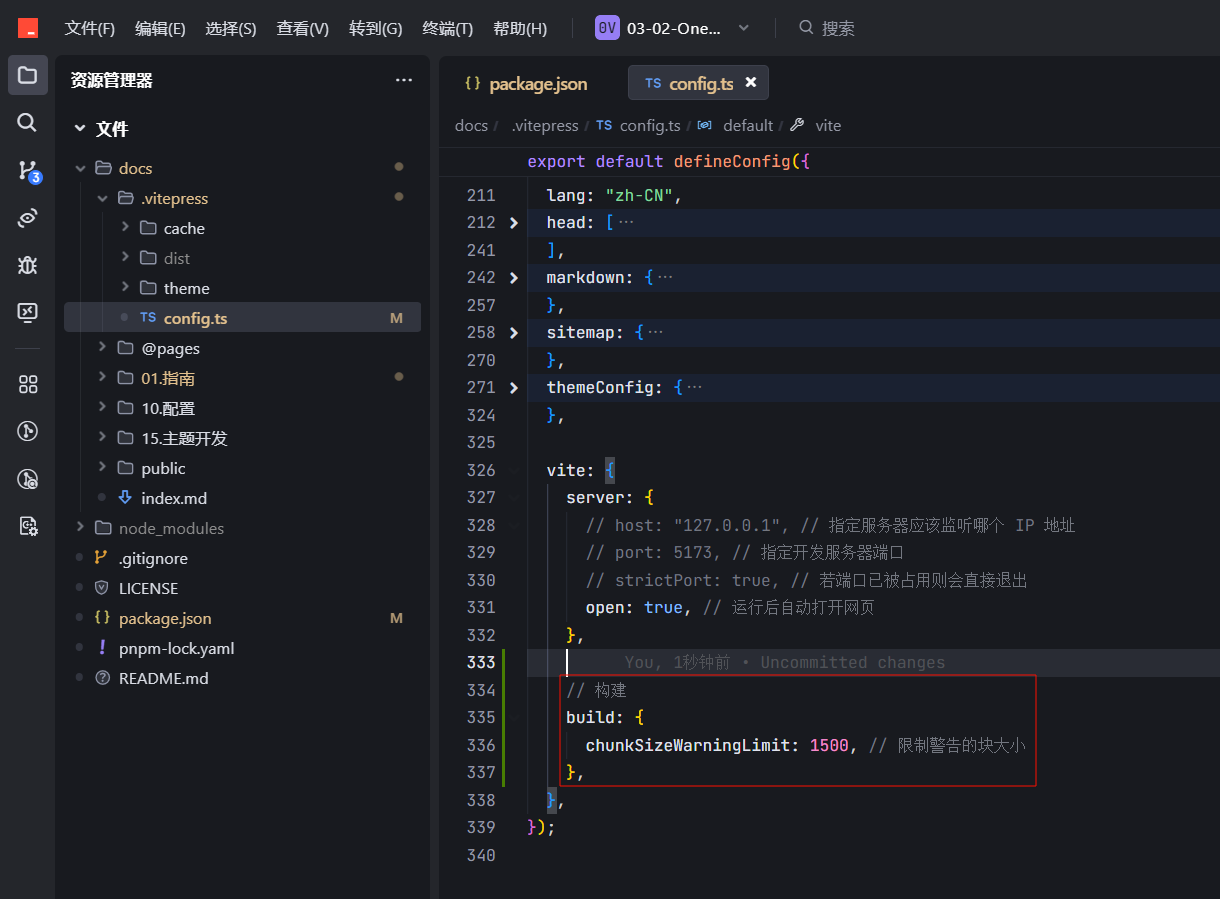Open the 文件(F) menu
Screen dimensions: 1220x899
point(90,28)
